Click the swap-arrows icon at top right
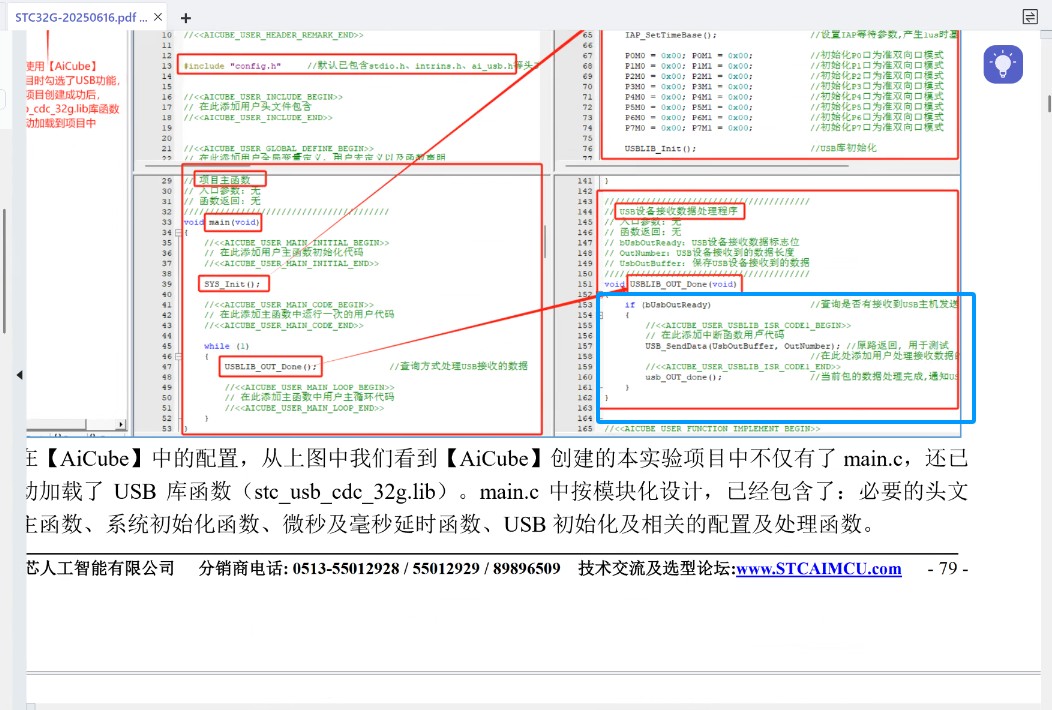The image size is (1052, 710). tap(1030, 17)
